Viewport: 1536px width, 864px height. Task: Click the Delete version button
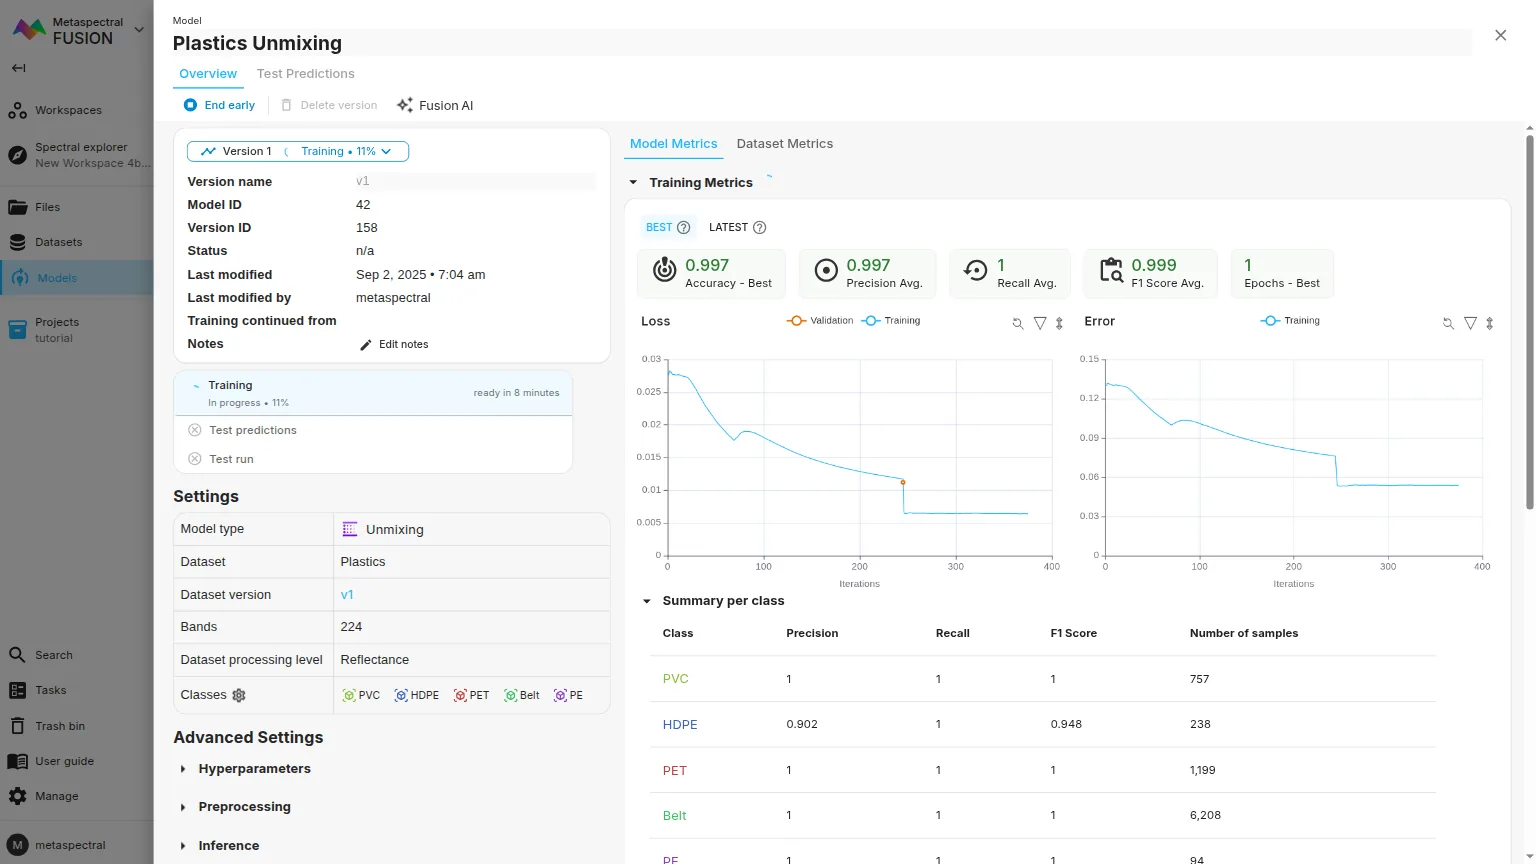tap(329, 105)
